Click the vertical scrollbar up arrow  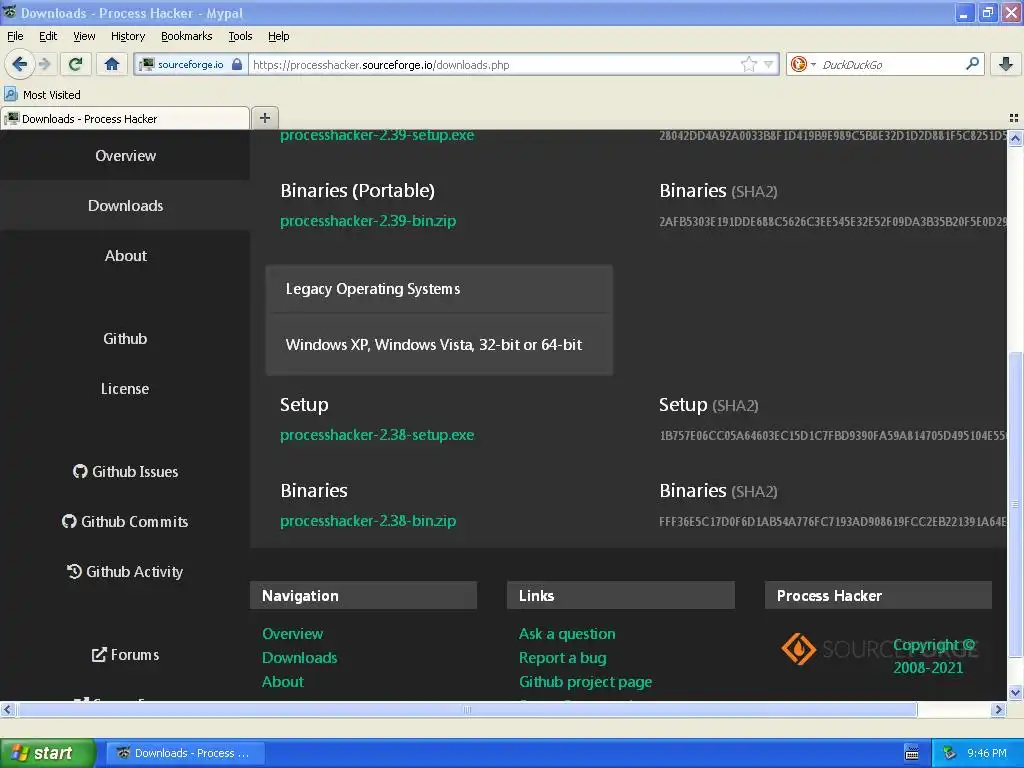click(x=1015, y=138)
